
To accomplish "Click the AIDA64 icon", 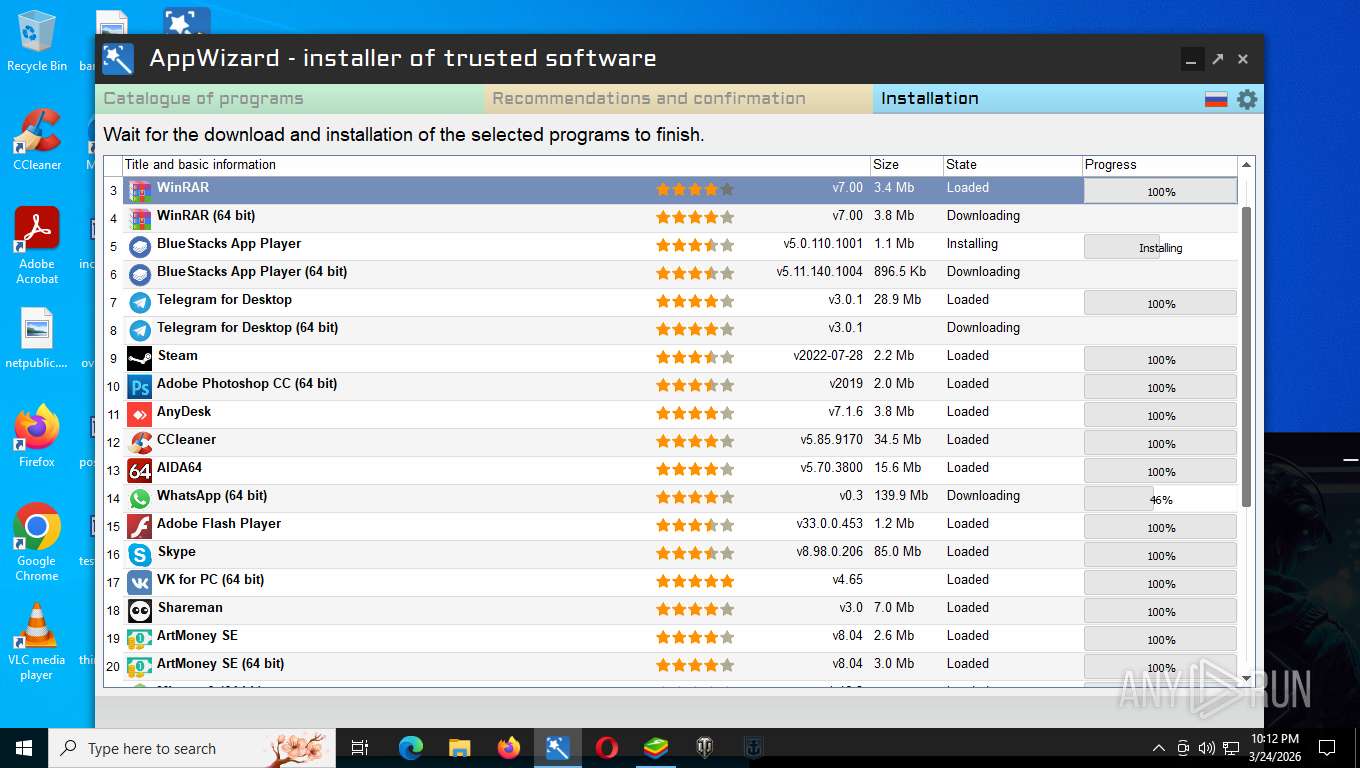I will (x=140, y=470).
